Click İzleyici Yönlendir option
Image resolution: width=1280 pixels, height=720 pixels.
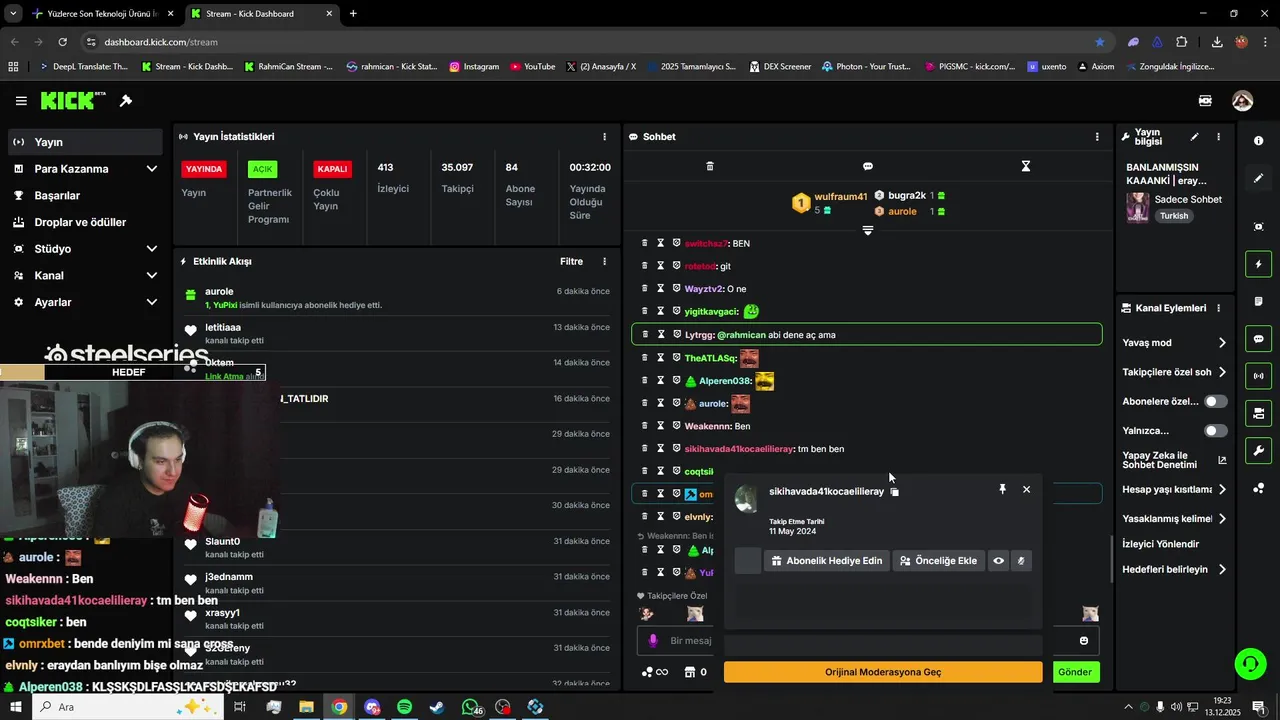1161,544
